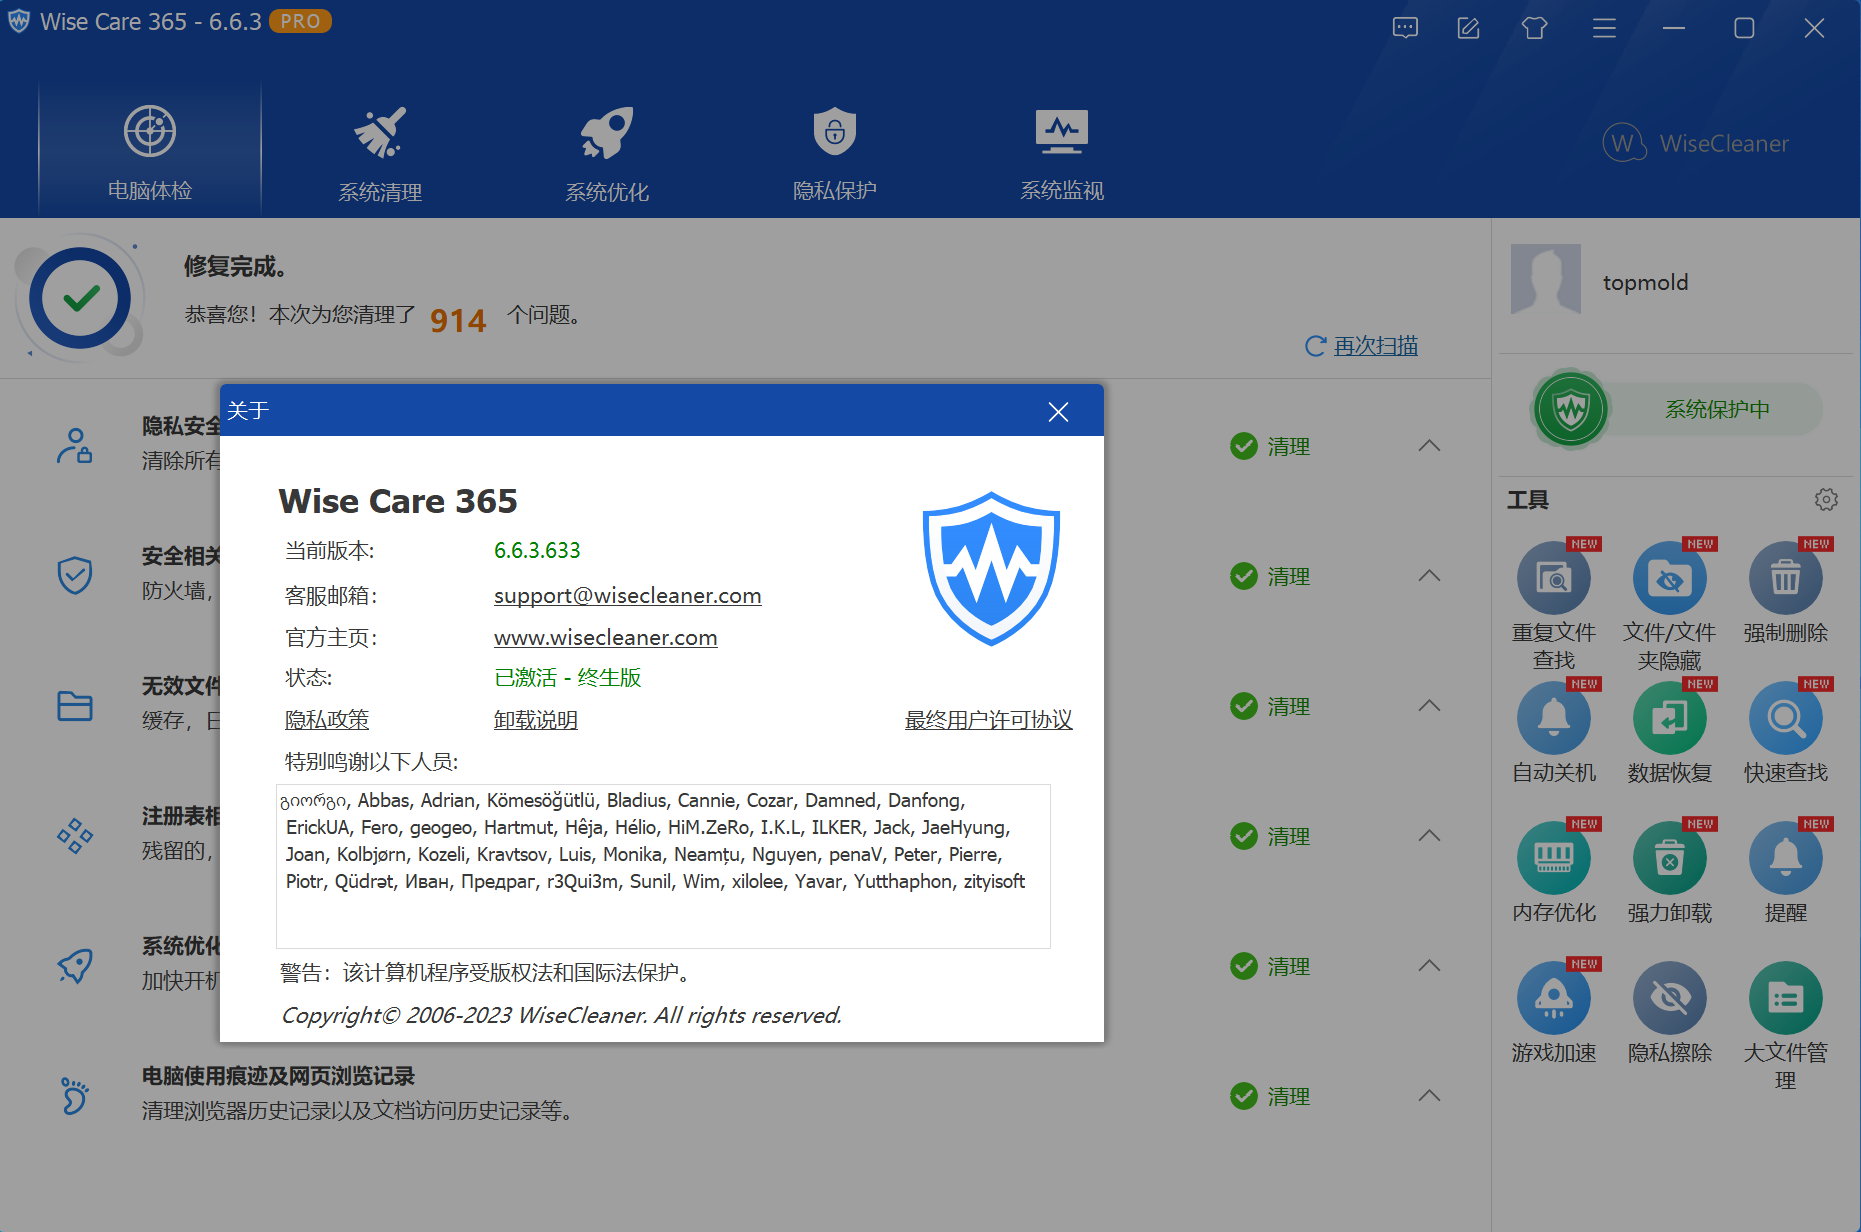
Task: Click version number 6.6.3.633
Action: [537, 551]
